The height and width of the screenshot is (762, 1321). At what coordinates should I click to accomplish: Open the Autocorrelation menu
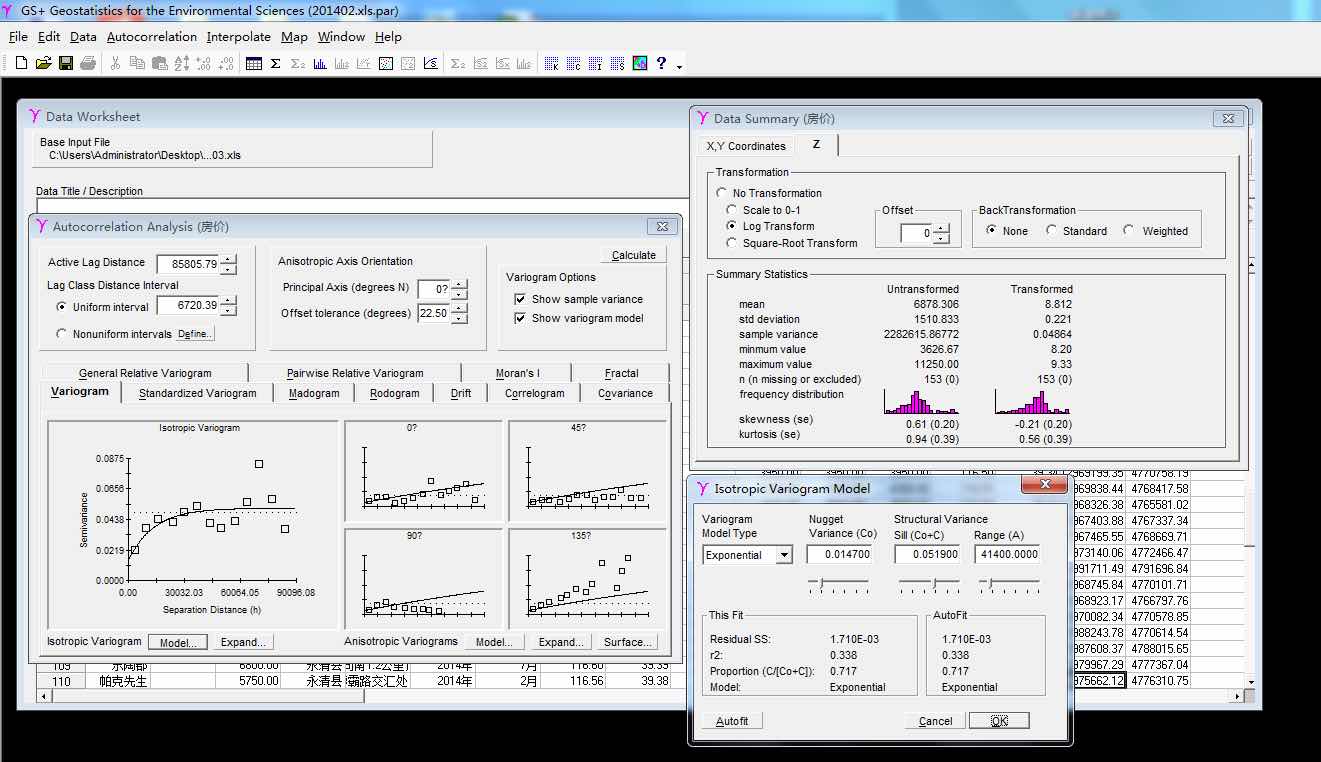click(152, 37)
